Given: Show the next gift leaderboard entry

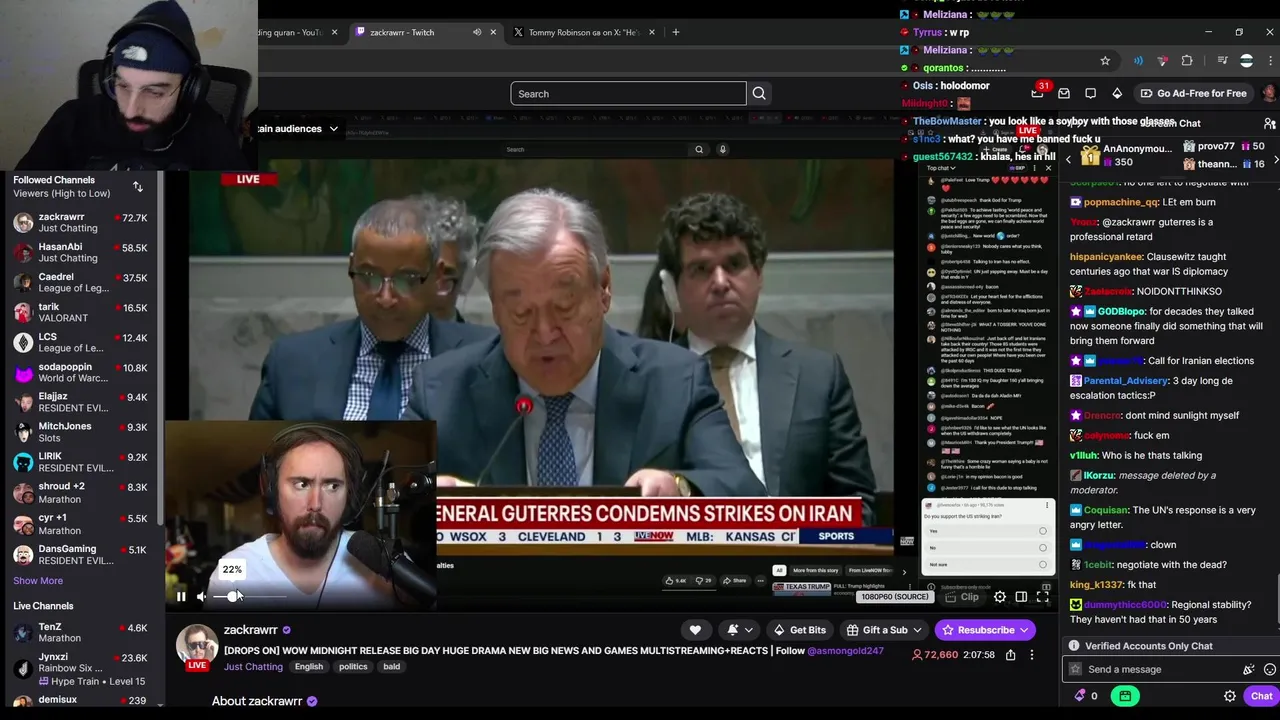Looking at the screenshot, I should [x=1275, y=160].
